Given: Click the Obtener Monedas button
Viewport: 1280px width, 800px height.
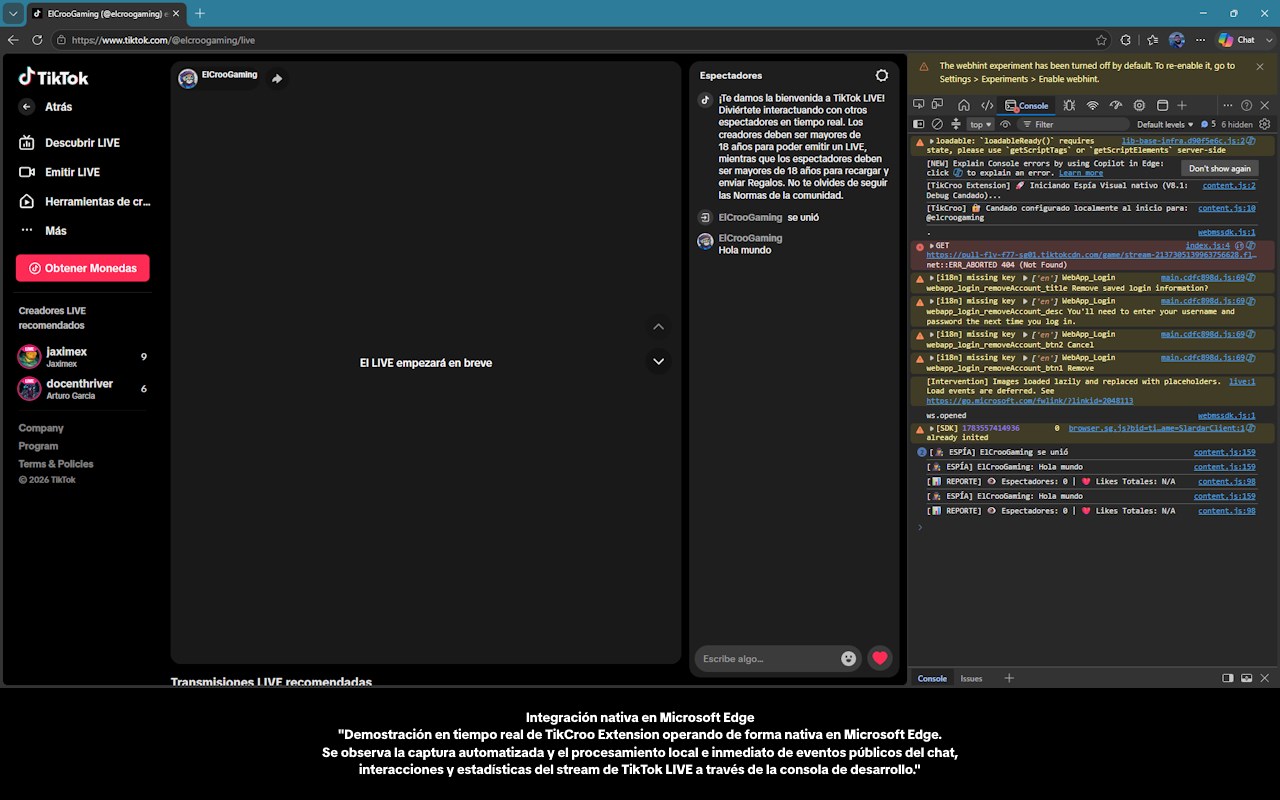Looking at the screenshot, I should (83, 268).
